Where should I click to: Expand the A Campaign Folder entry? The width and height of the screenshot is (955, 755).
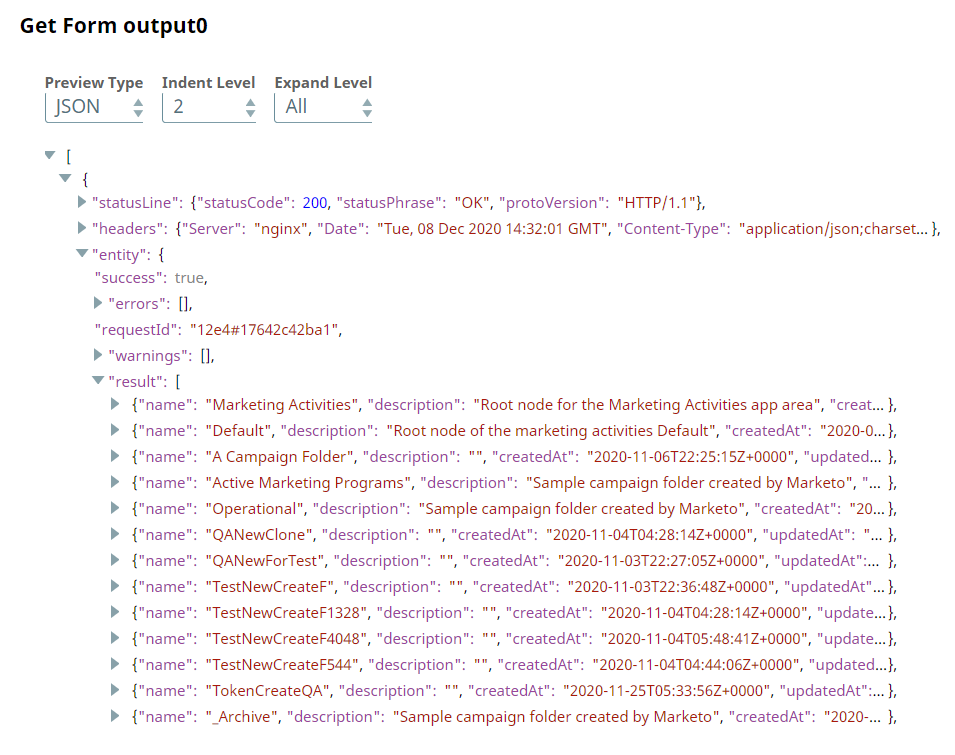click(115, 456)
